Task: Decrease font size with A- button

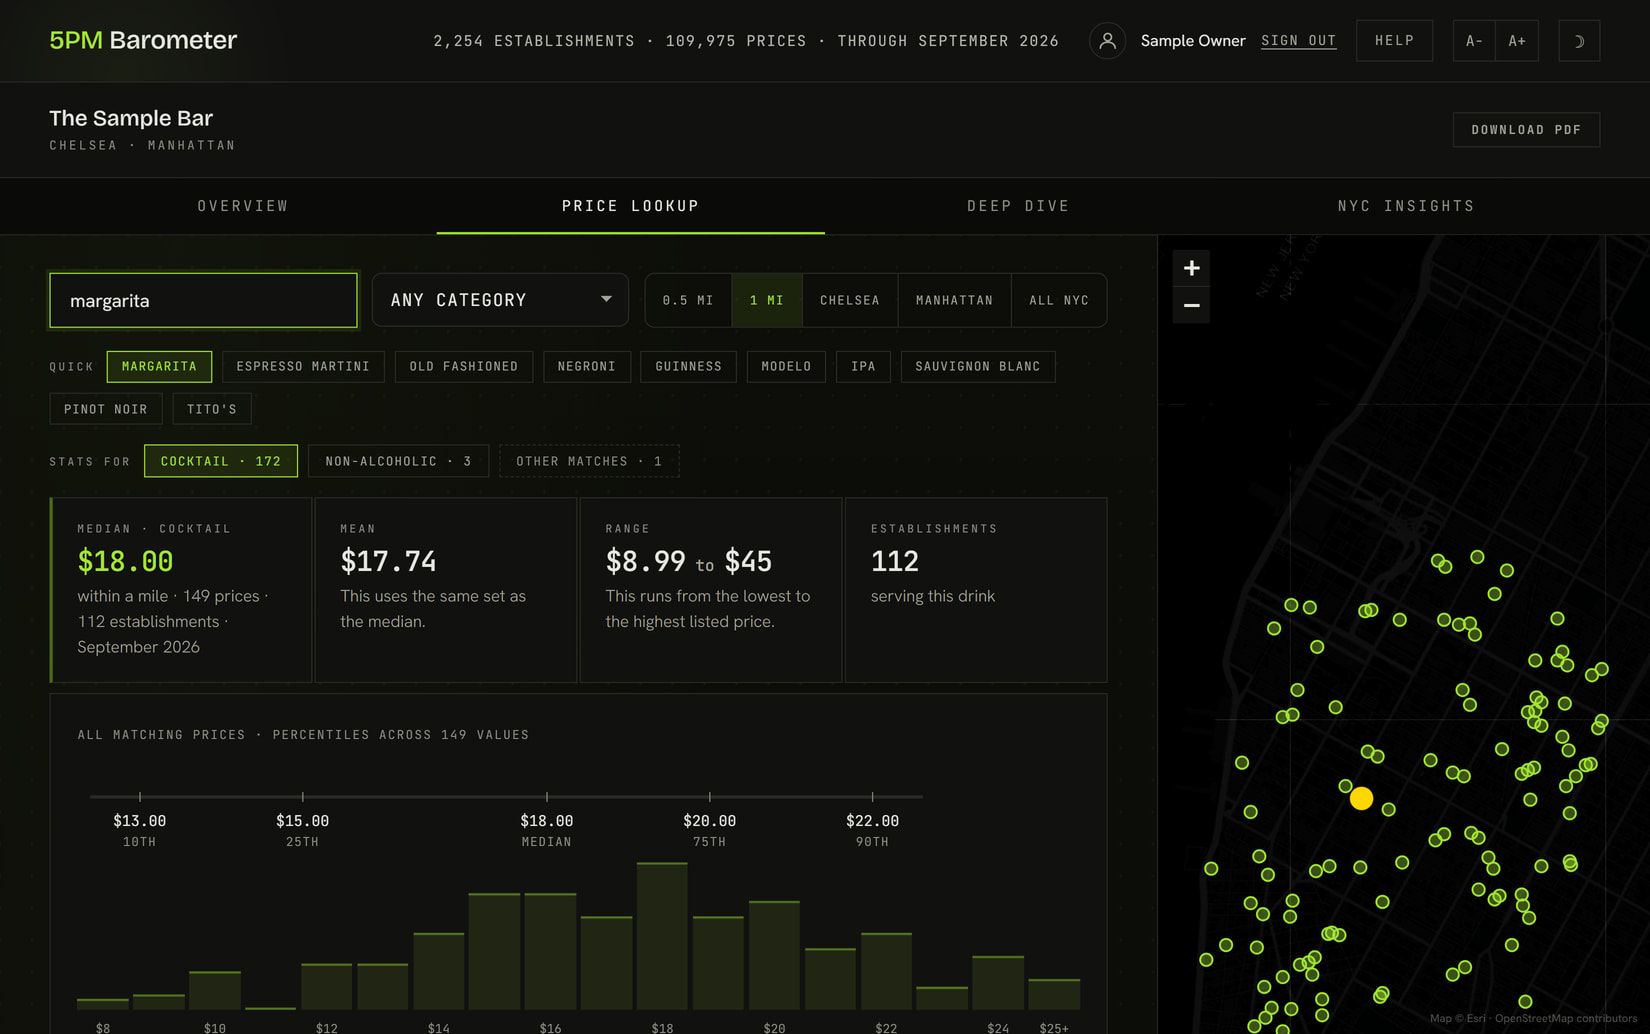Action: (x=1474, y=41)
